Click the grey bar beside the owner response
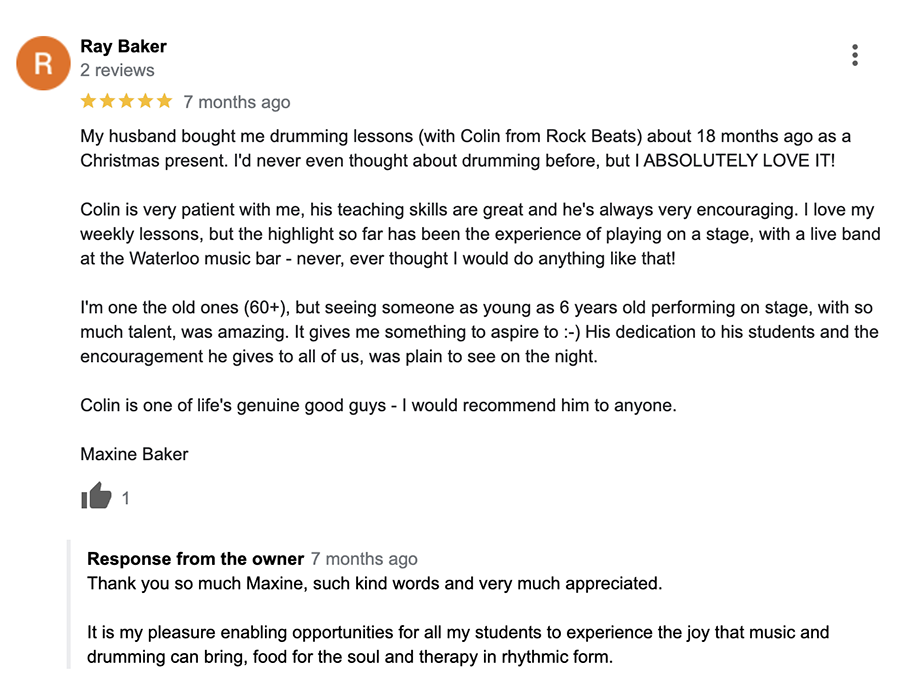The width and height of the screenshot is (900, 677). (x=69, y=604)
